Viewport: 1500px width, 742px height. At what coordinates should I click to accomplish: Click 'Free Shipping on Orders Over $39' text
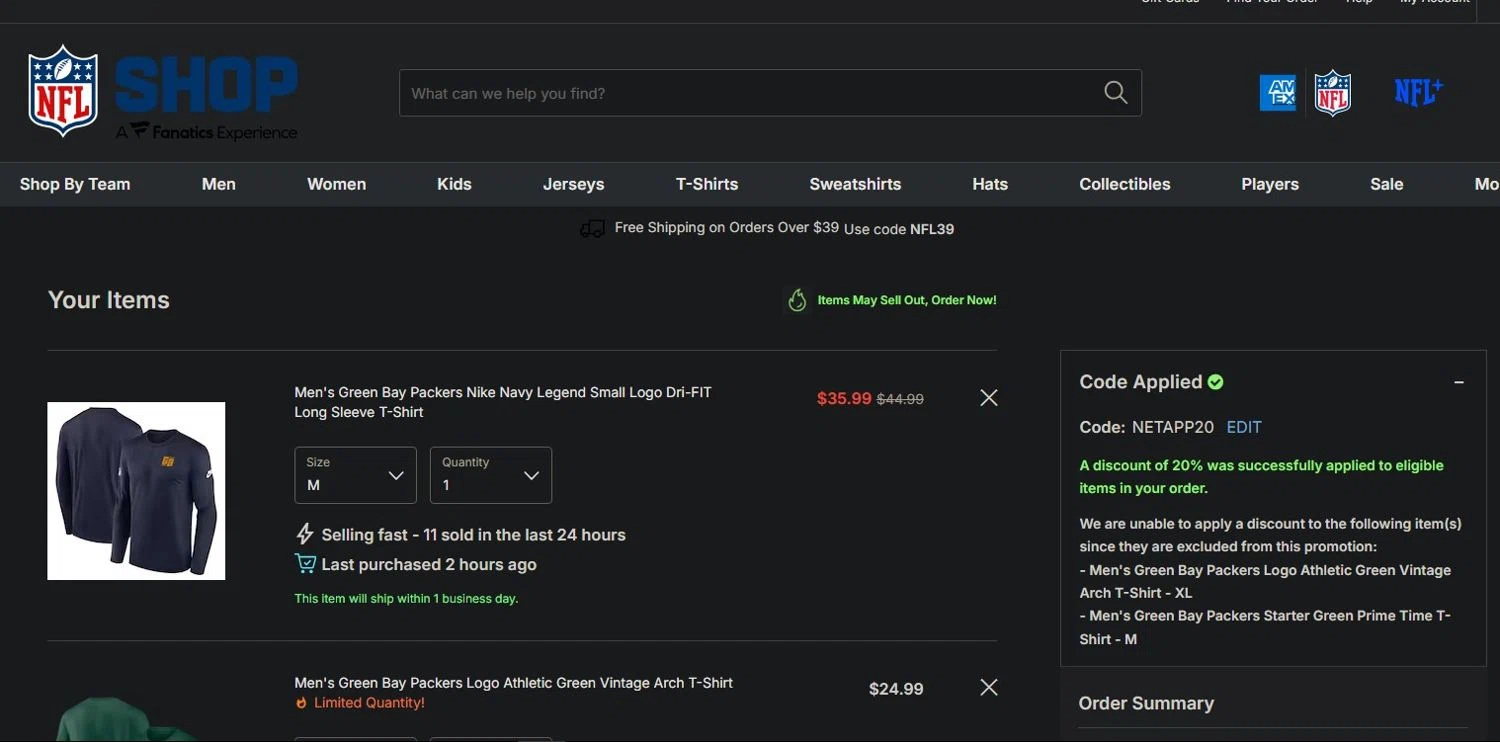click(x=727, y=228)
